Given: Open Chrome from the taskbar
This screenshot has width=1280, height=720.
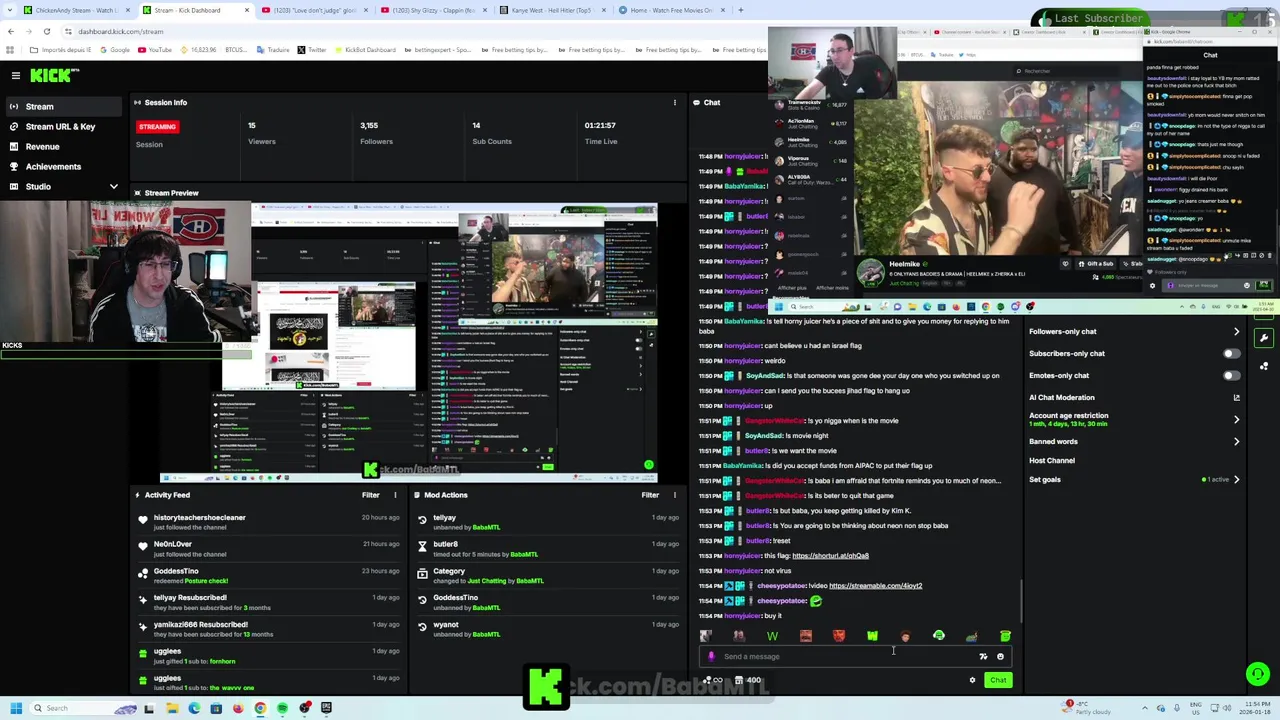Looking at the screenshot, I should point(260,709).
